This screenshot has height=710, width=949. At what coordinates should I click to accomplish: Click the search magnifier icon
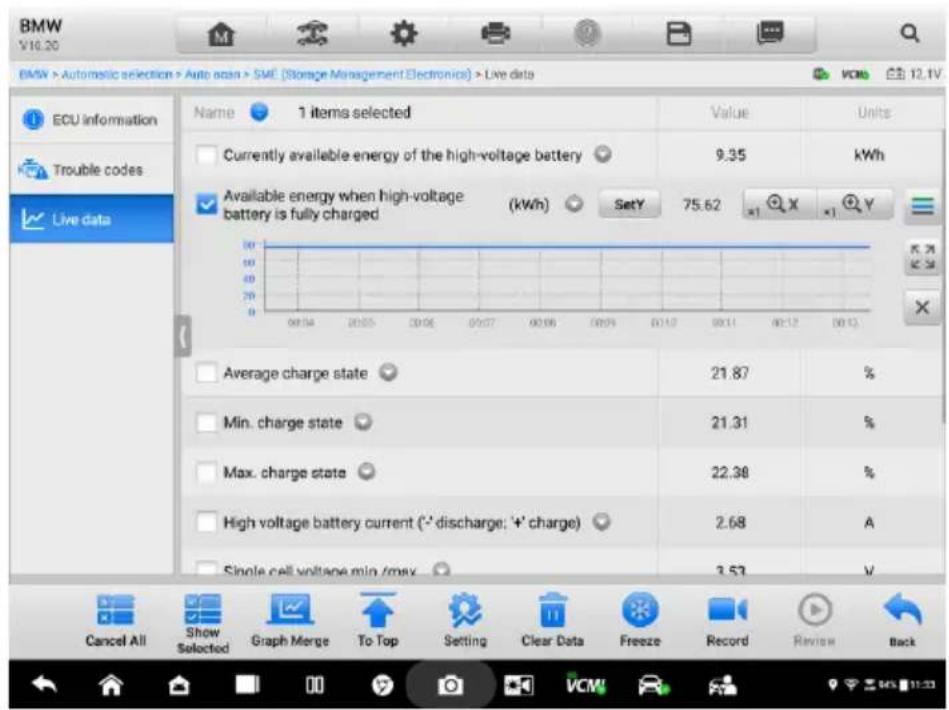coord(910,33)
